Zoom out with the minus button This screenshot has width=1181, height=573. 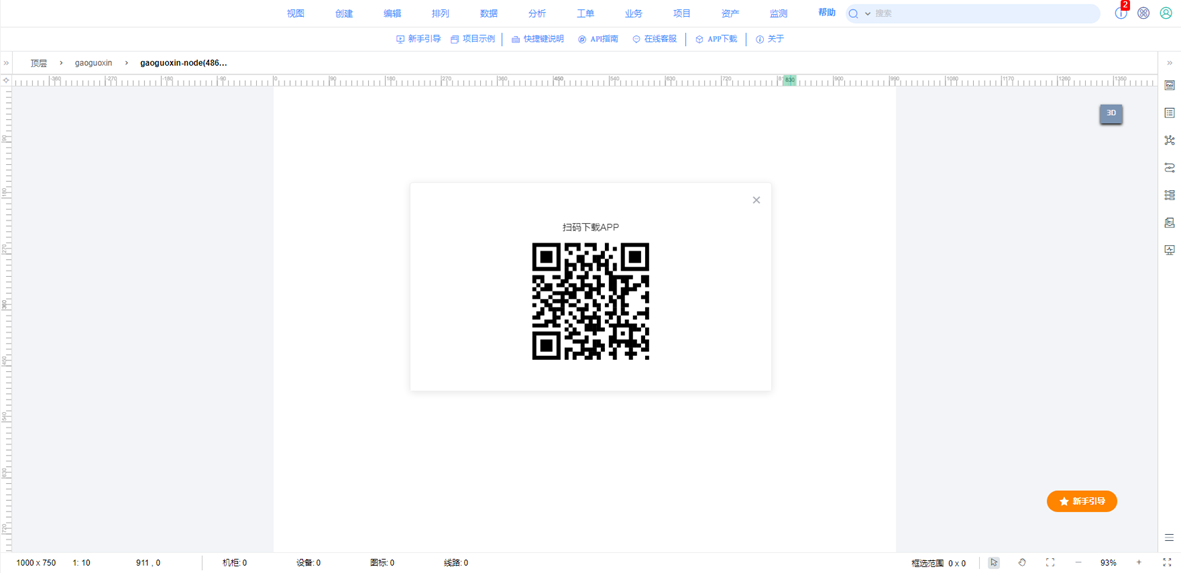pos(1078,562)
